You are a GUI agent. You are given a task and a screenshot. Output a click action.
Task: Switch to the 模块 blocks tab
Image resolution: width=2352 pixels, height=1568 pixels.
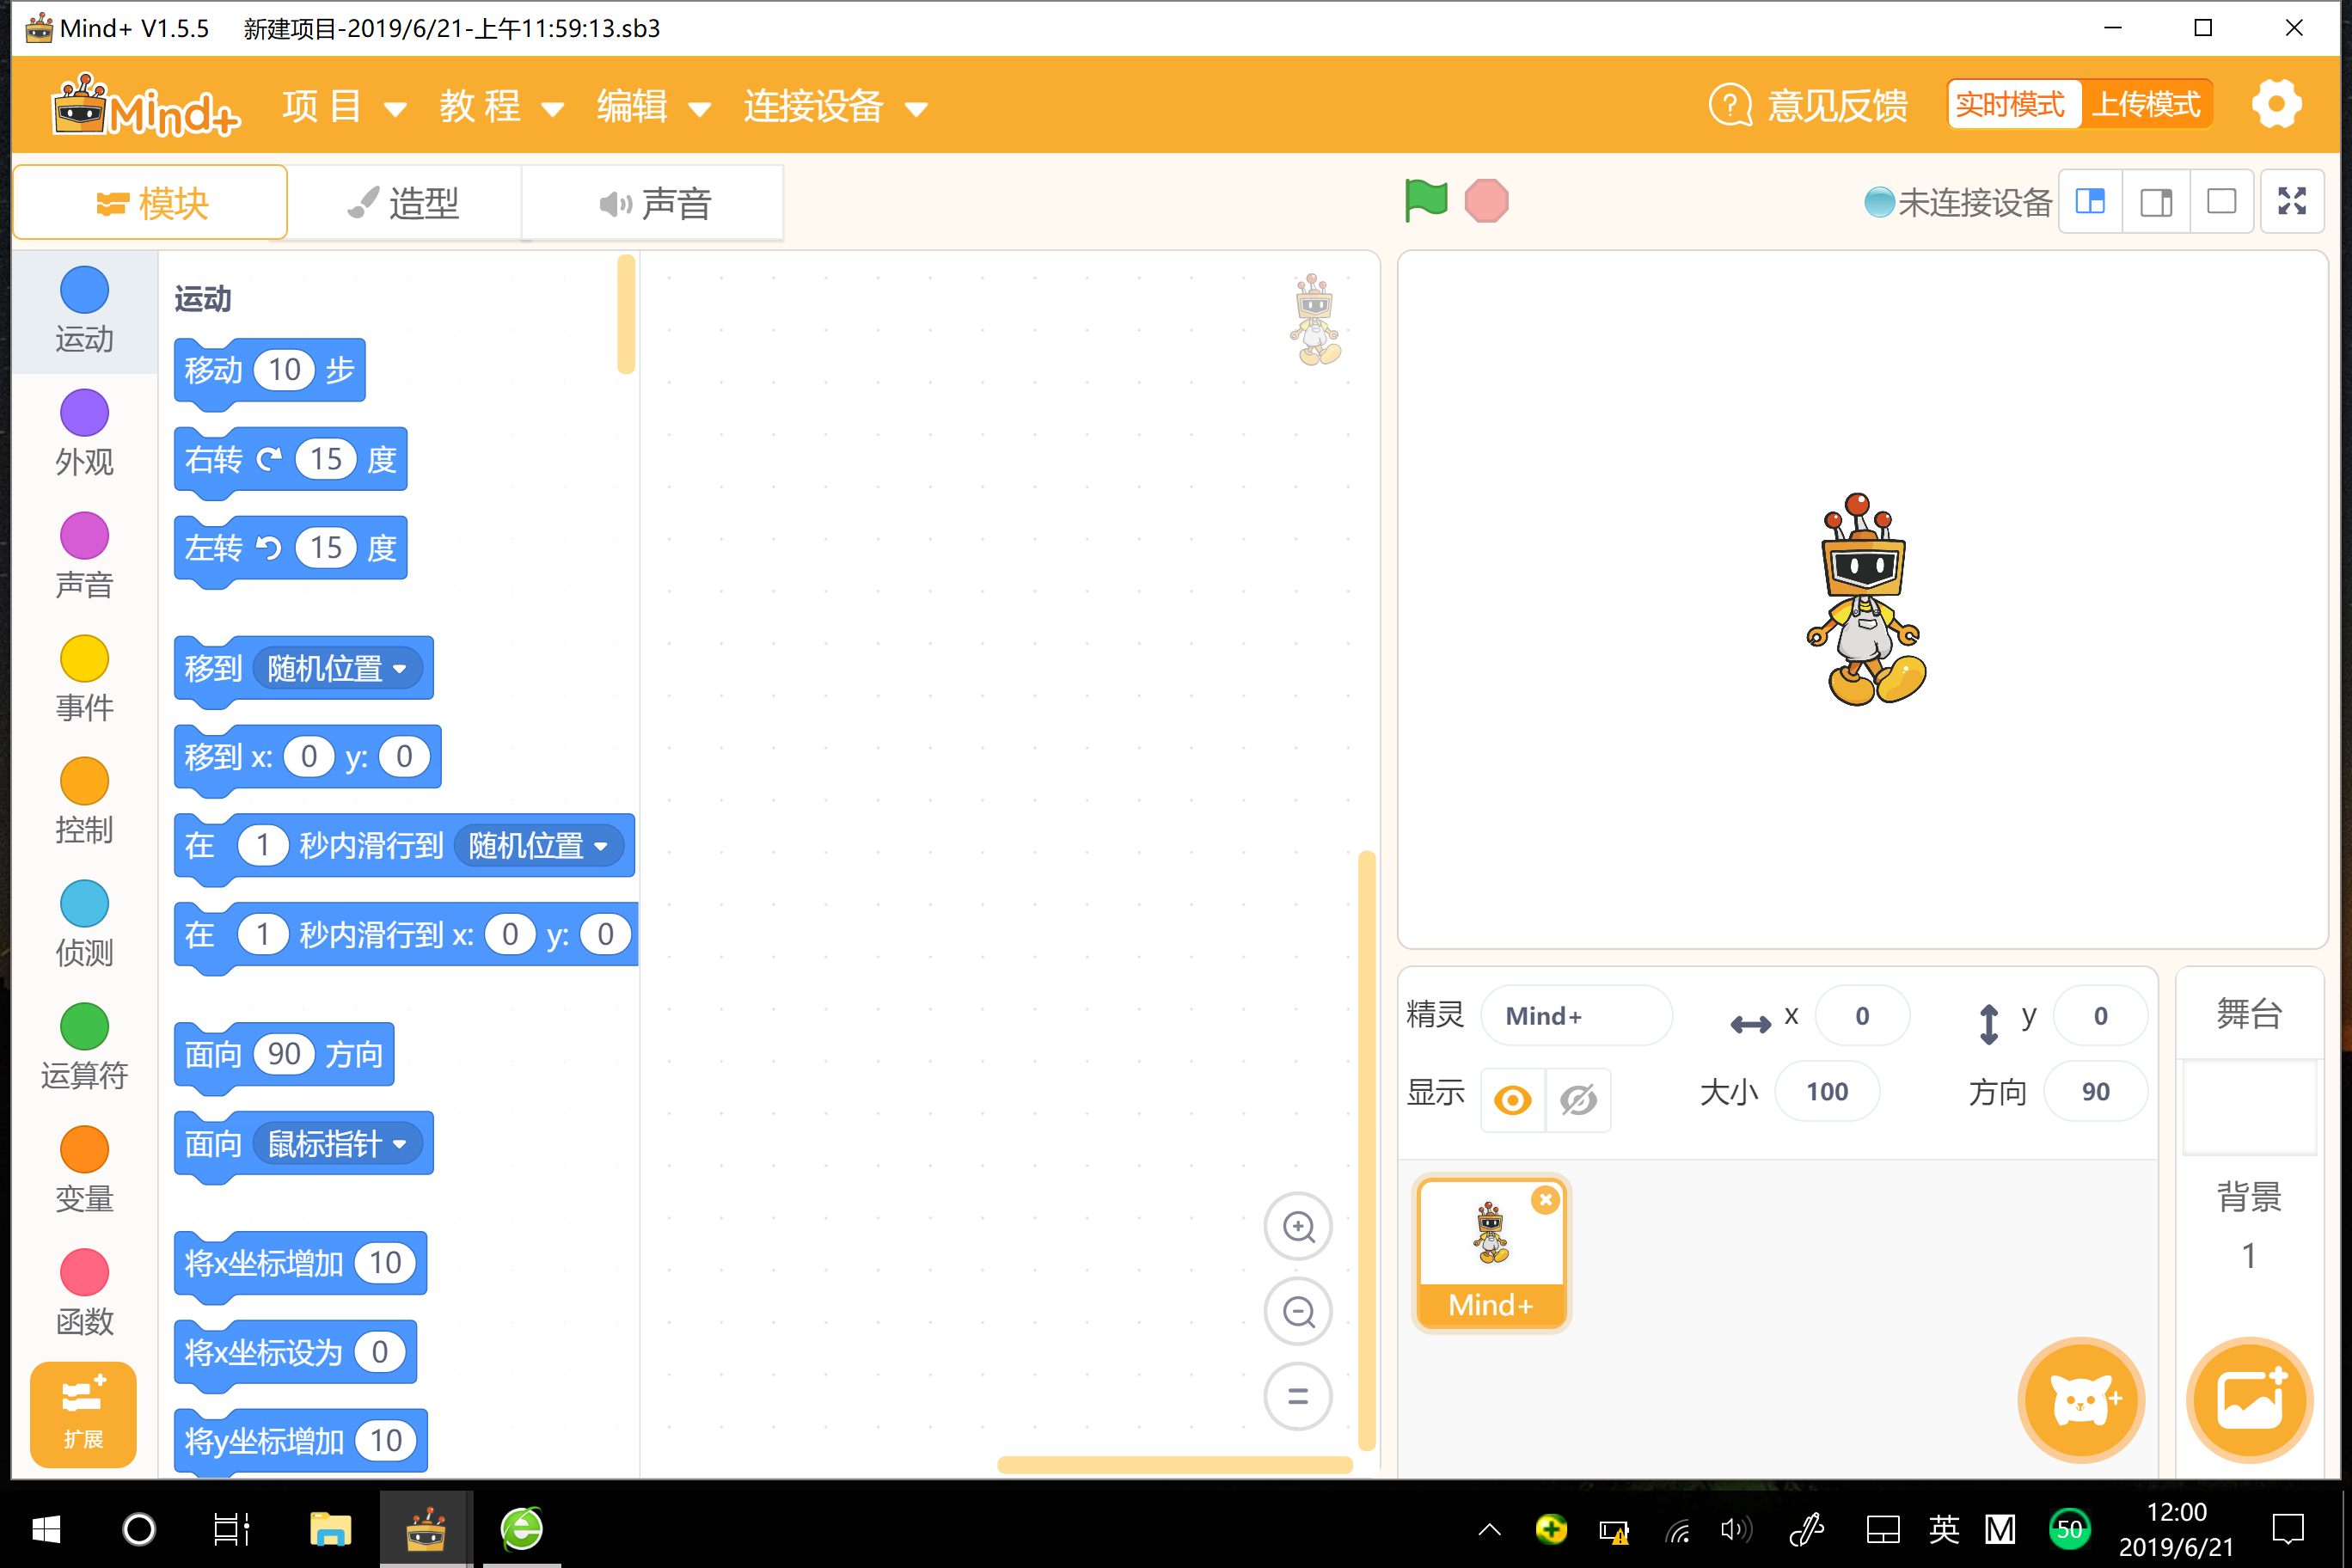click(151, 203)
